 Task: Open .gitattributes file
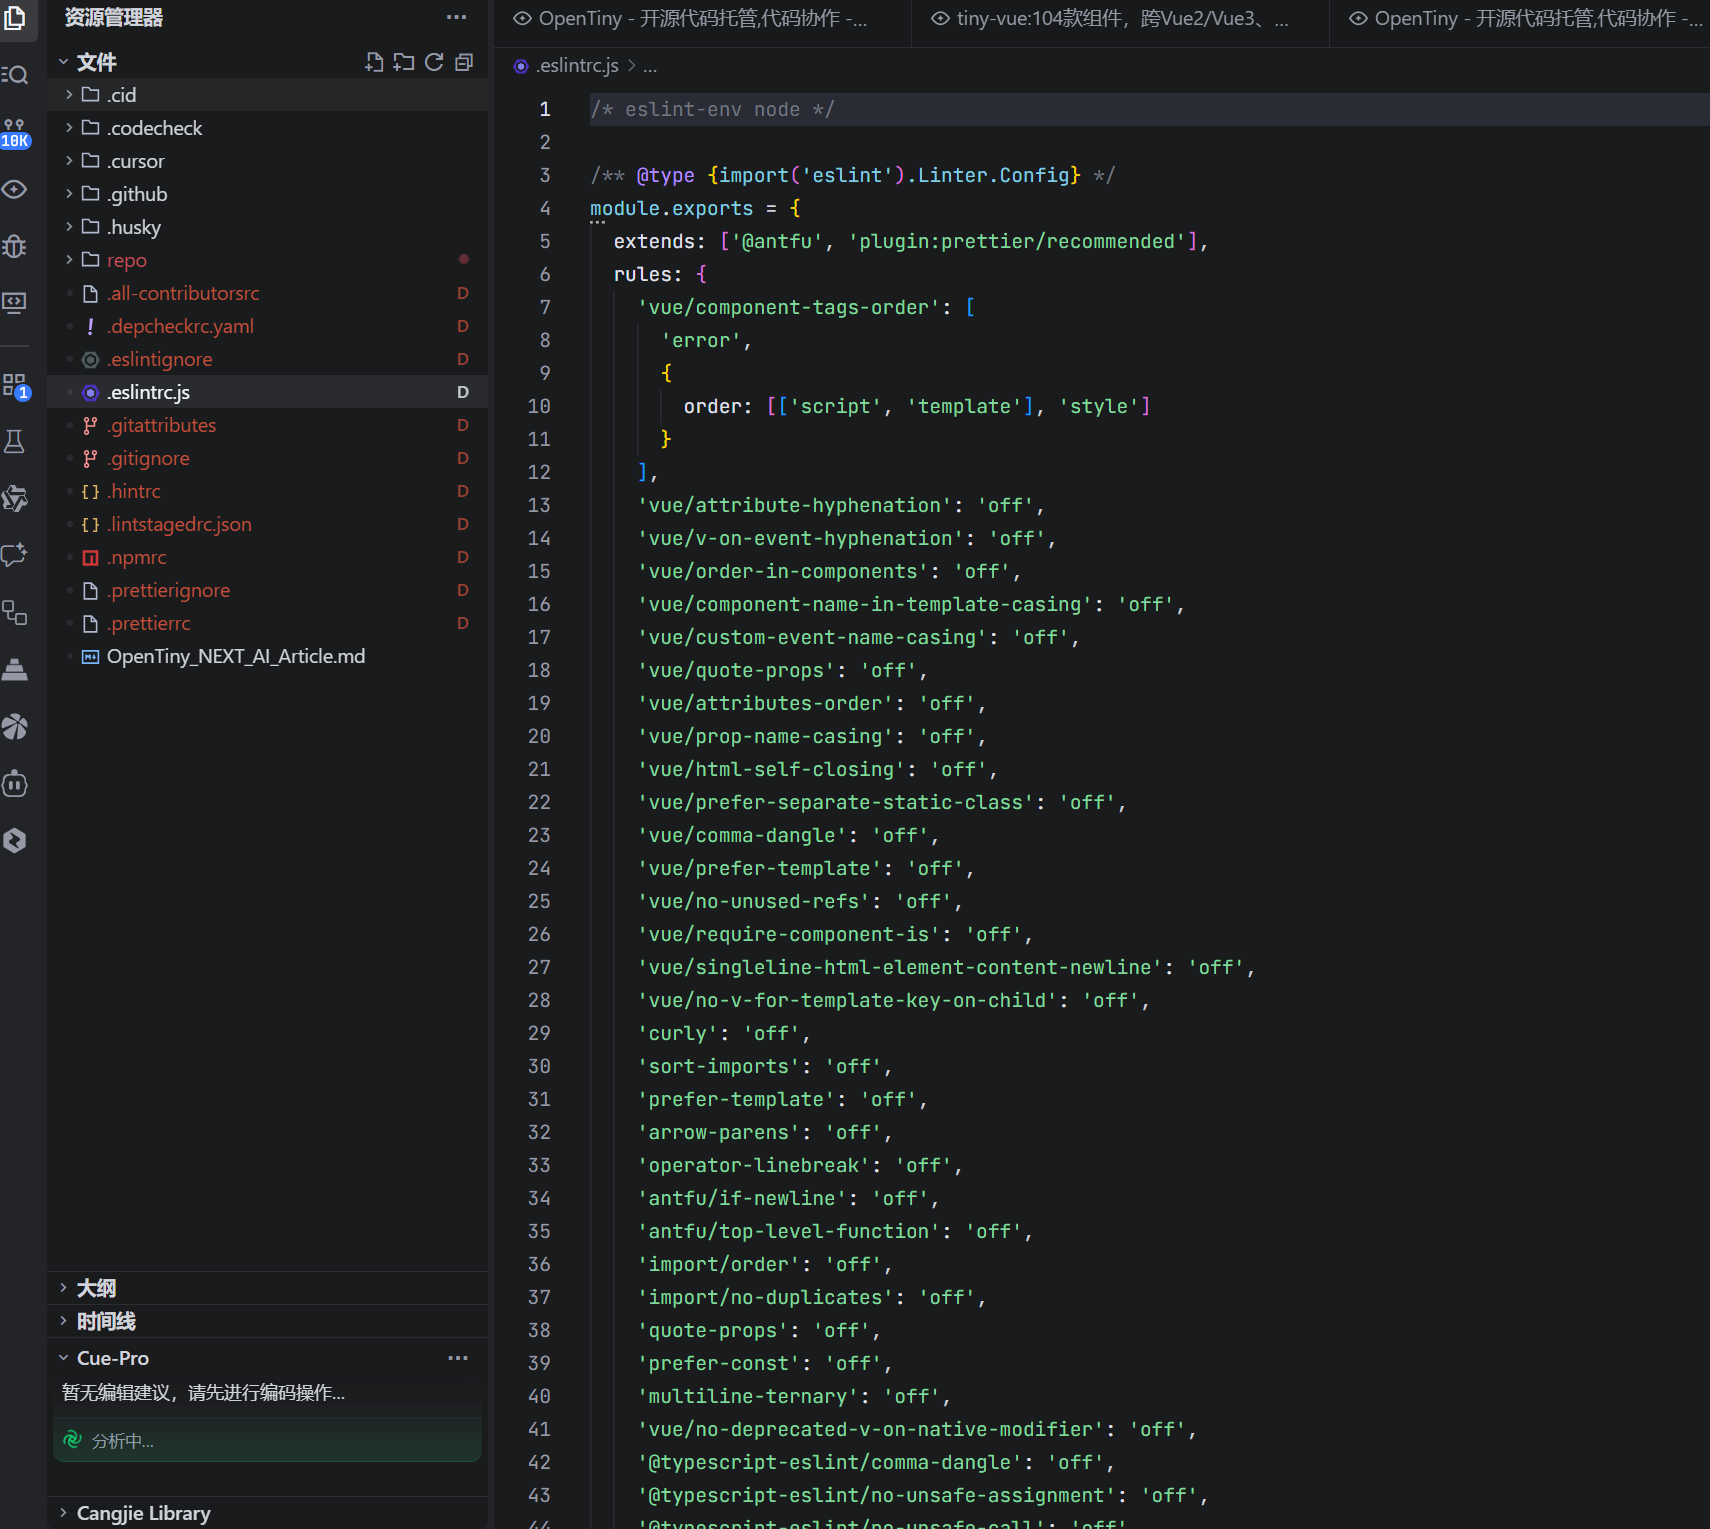tap(267, 425)
